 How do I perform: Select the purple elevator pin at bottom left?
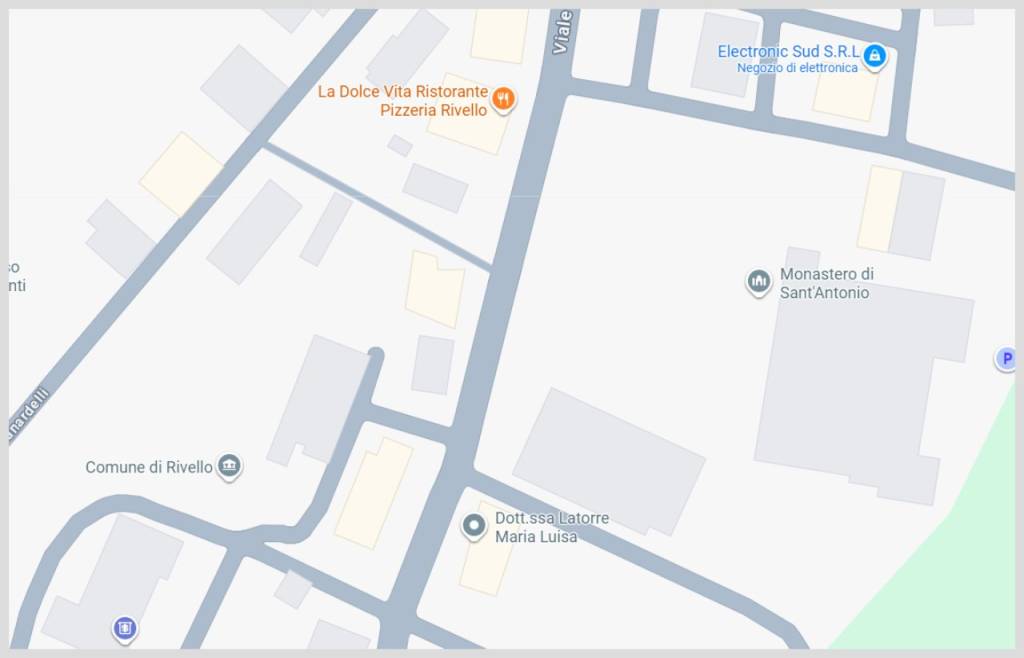(125, 629)
